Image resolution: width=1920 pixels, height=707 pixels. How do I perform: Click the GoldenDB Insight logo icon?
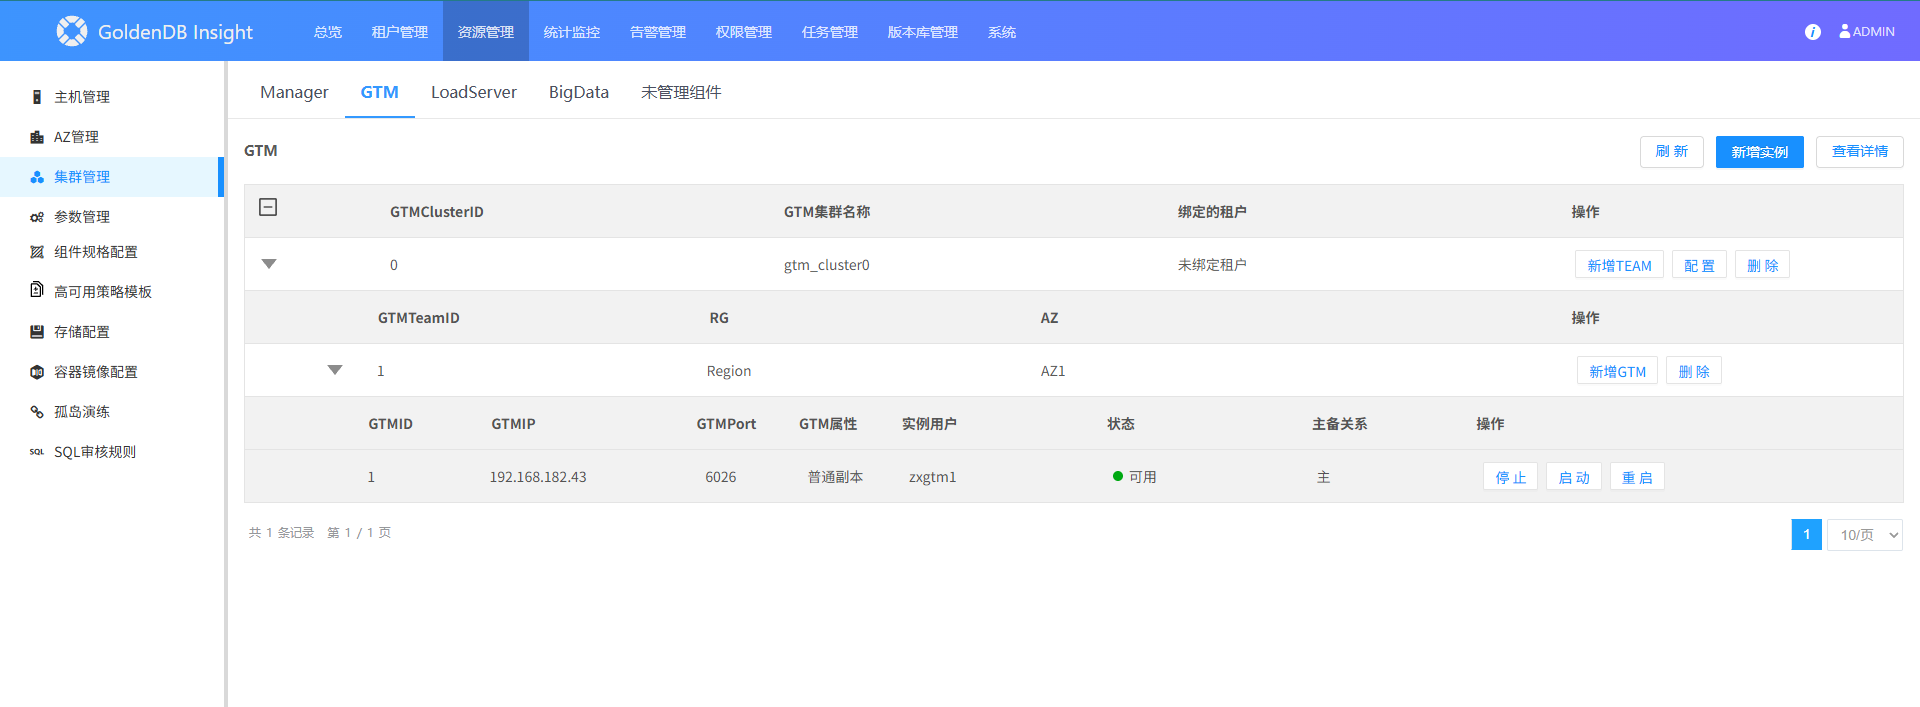tap(72, 31)
